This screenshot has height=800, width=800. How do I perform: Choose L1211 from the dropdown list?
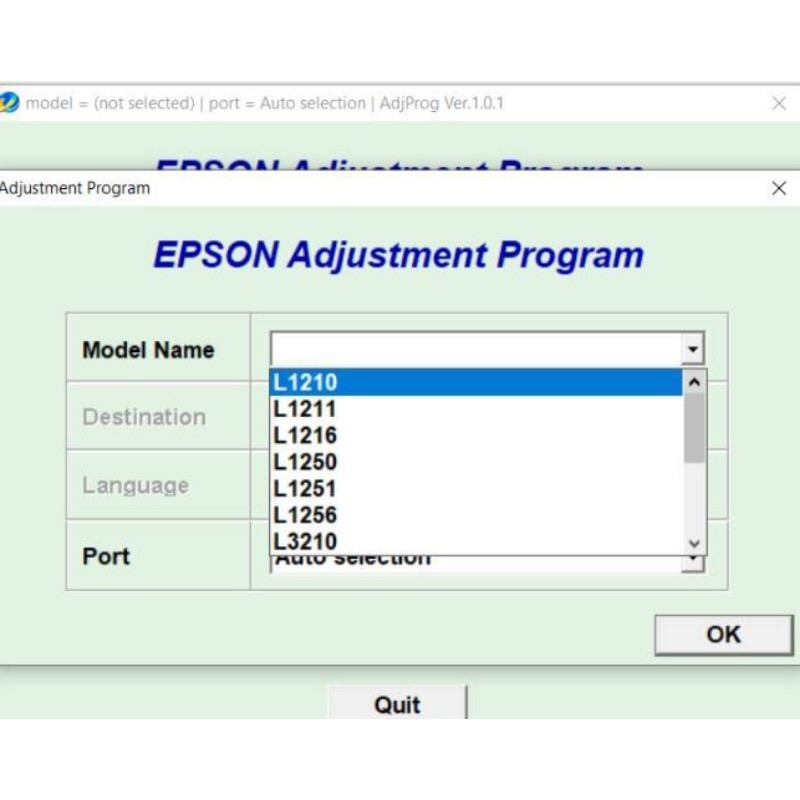pos(476,409)
